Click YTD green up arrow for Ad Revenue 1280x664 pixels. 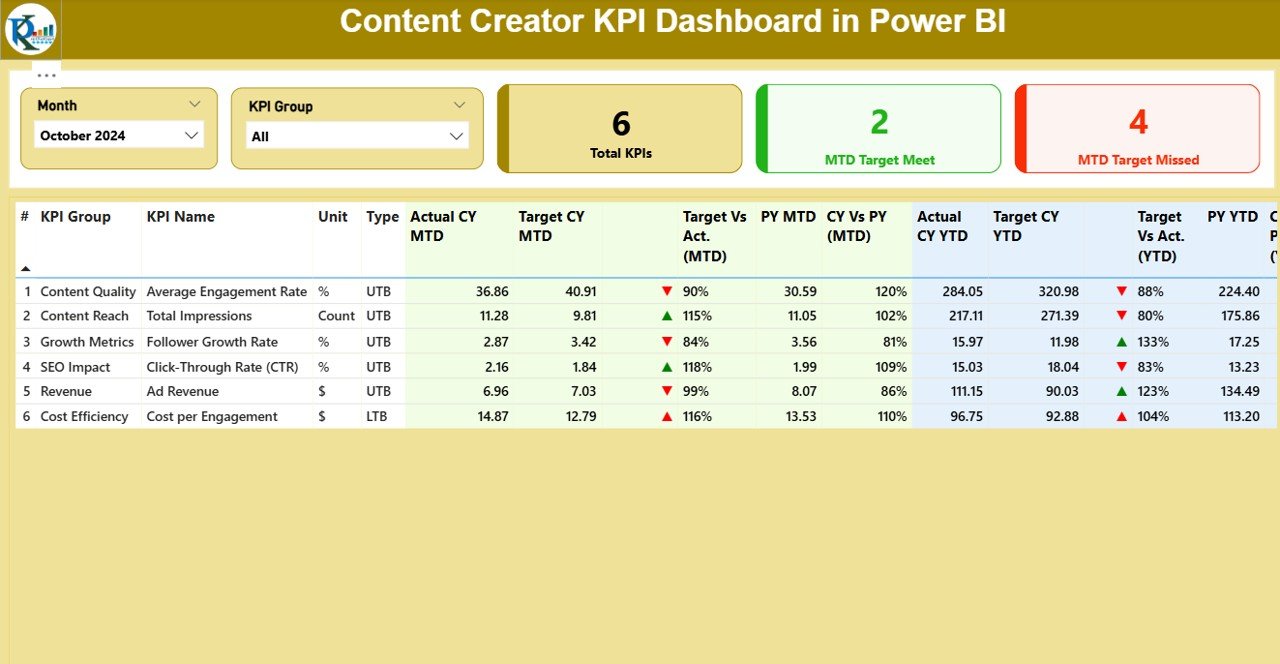click(x=1121, y=391)
